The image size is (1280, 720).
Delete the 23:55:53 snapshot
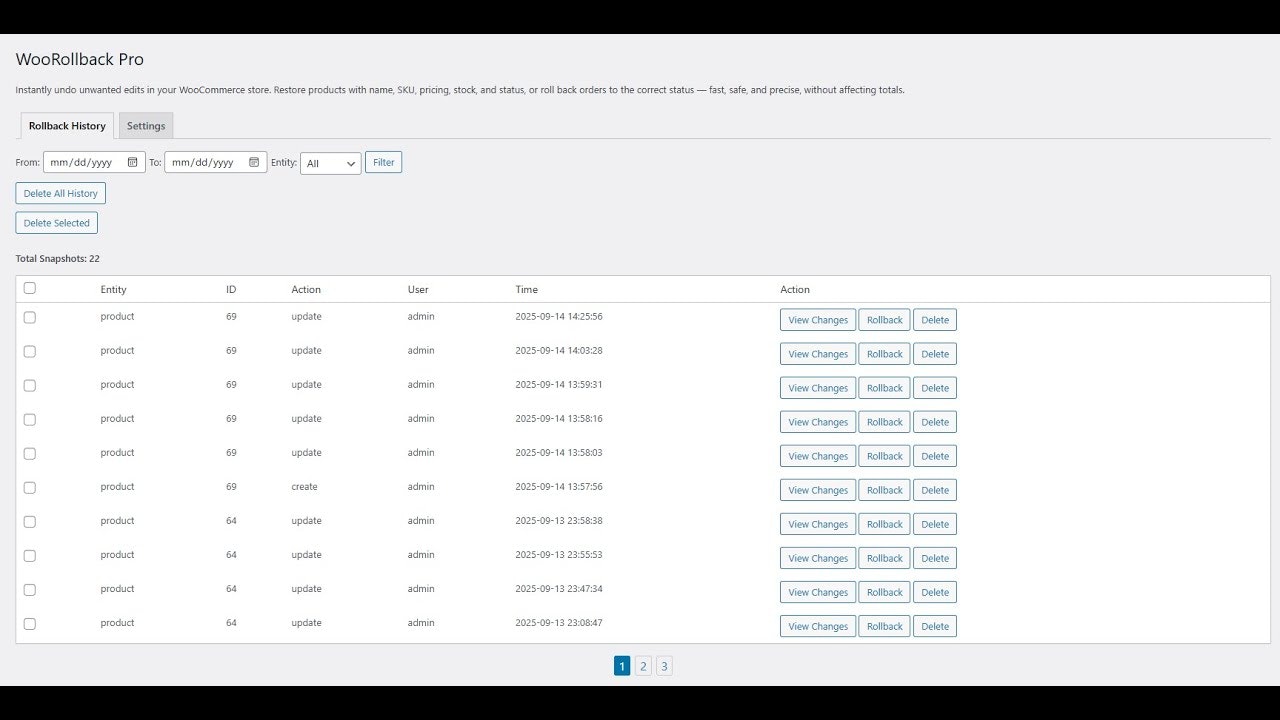[935, 558]
